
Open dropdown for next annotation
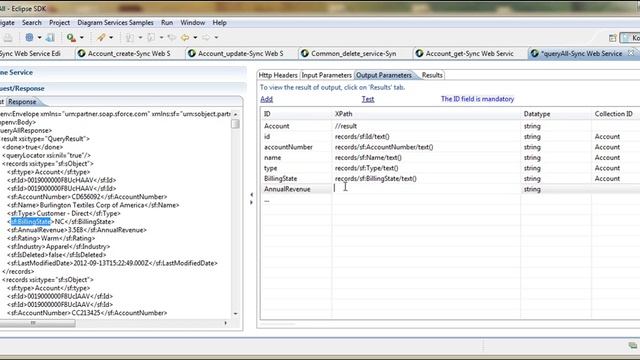point(140,38)
